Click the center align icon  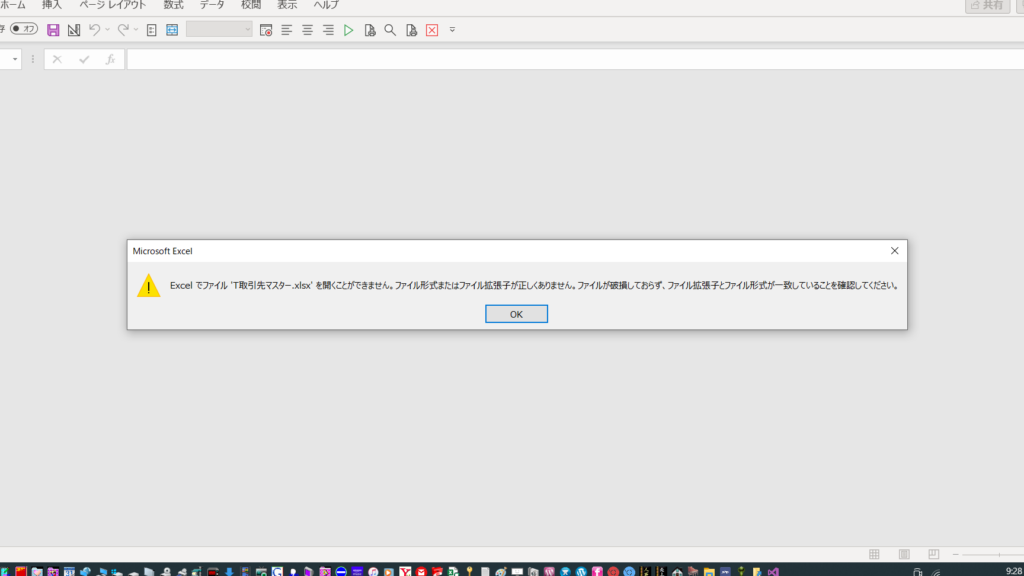(307, 30)
